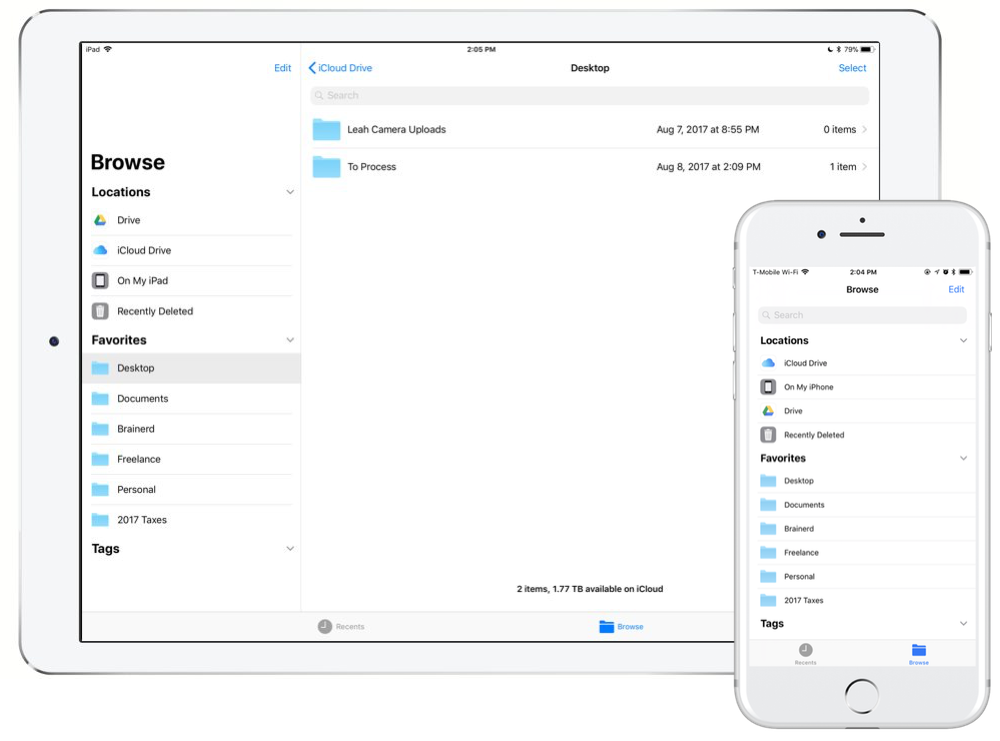Click 'T-Mobile Wi-Fi' carrier text on iPhone
Screen dimensions: 1000x741
click(x=775, y=272)
